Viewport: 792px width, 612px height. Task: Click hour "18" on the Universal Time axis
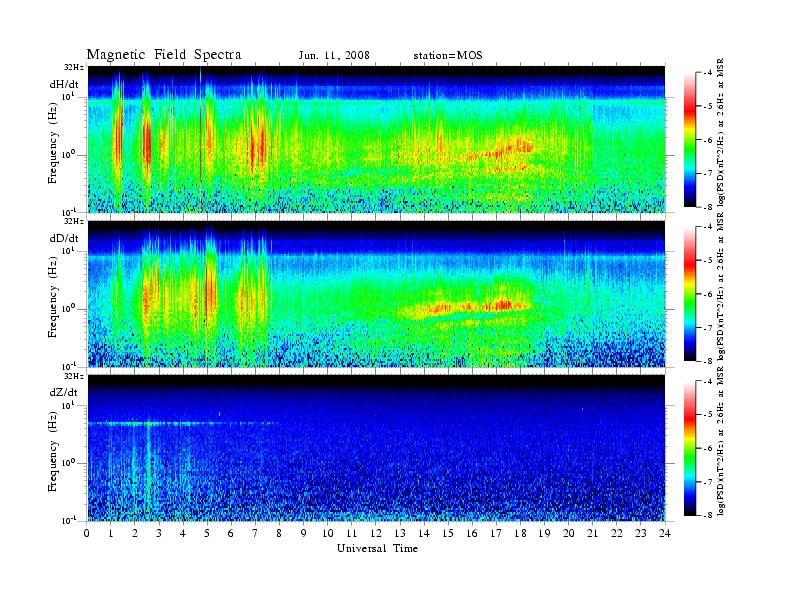click(520, 533)
